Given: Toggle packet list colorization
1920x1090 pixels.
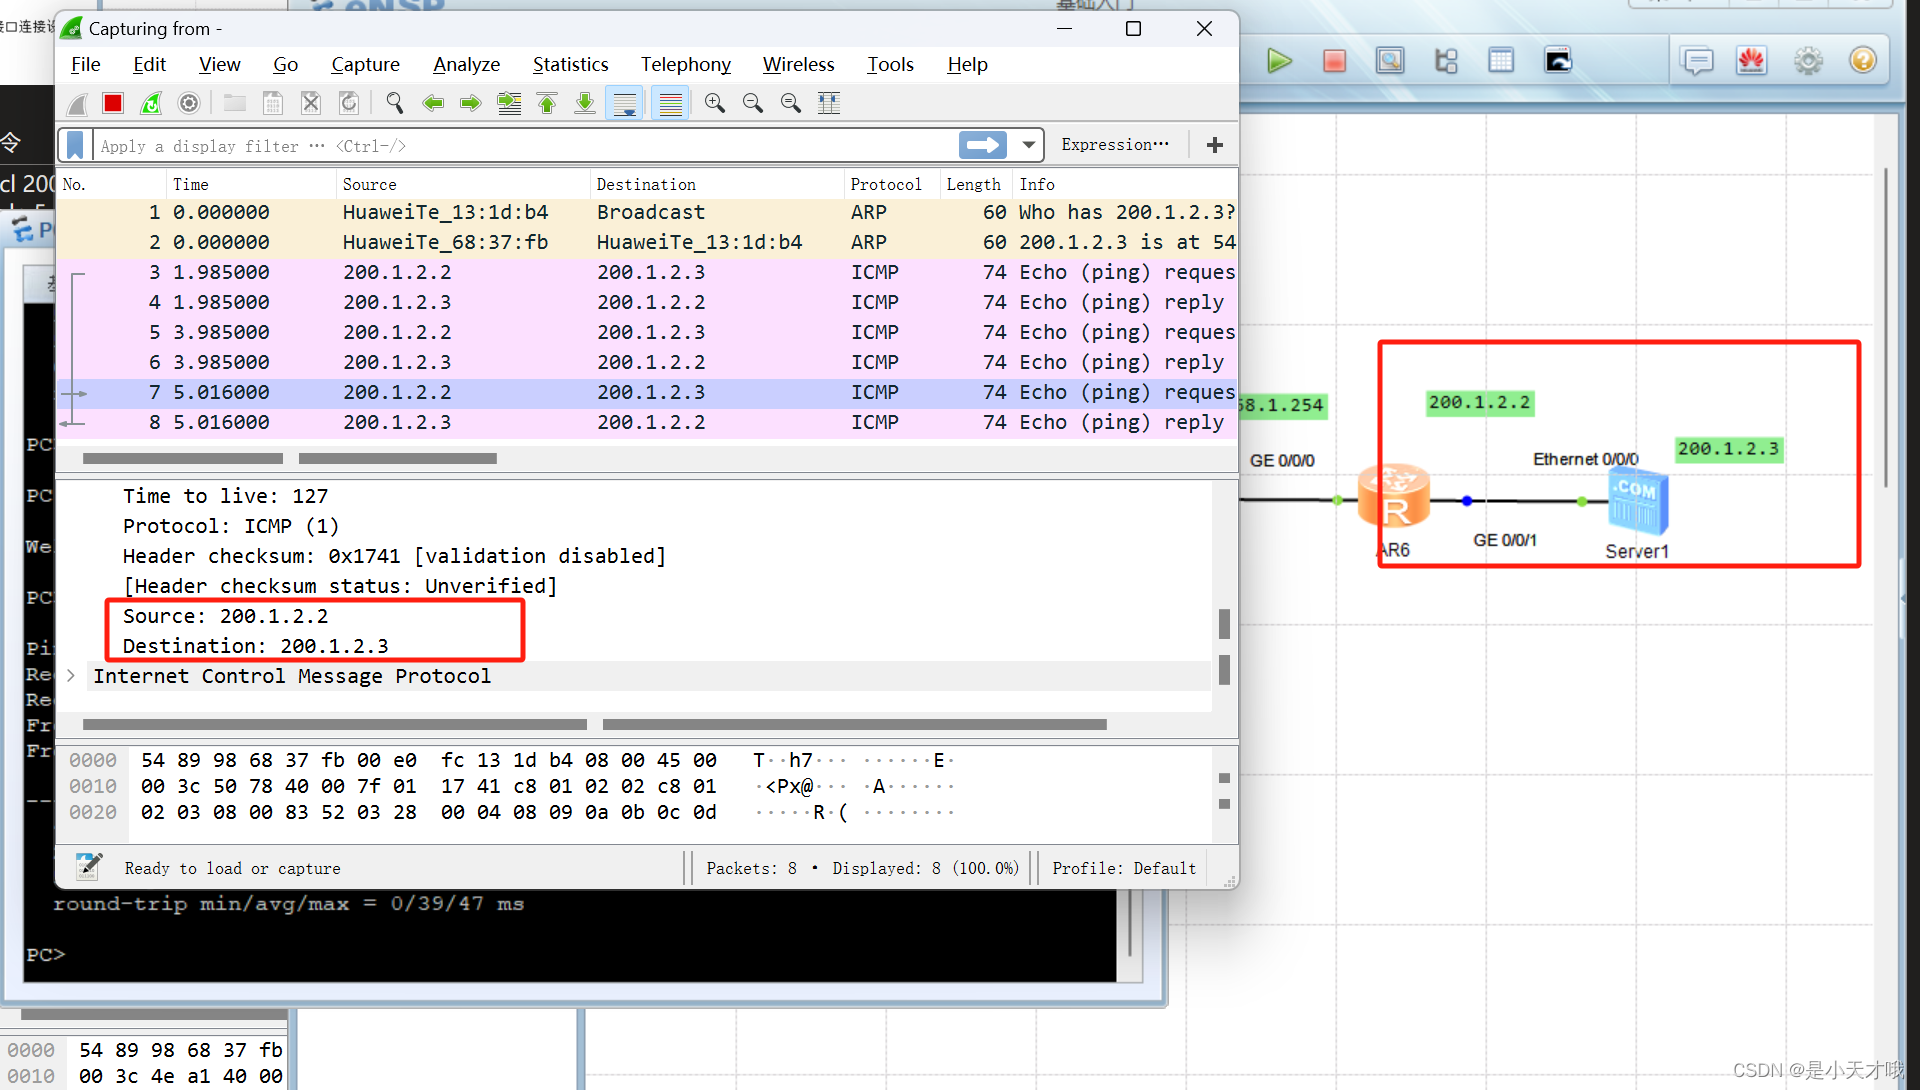Looking at the screenshot, I should point(670,103).
